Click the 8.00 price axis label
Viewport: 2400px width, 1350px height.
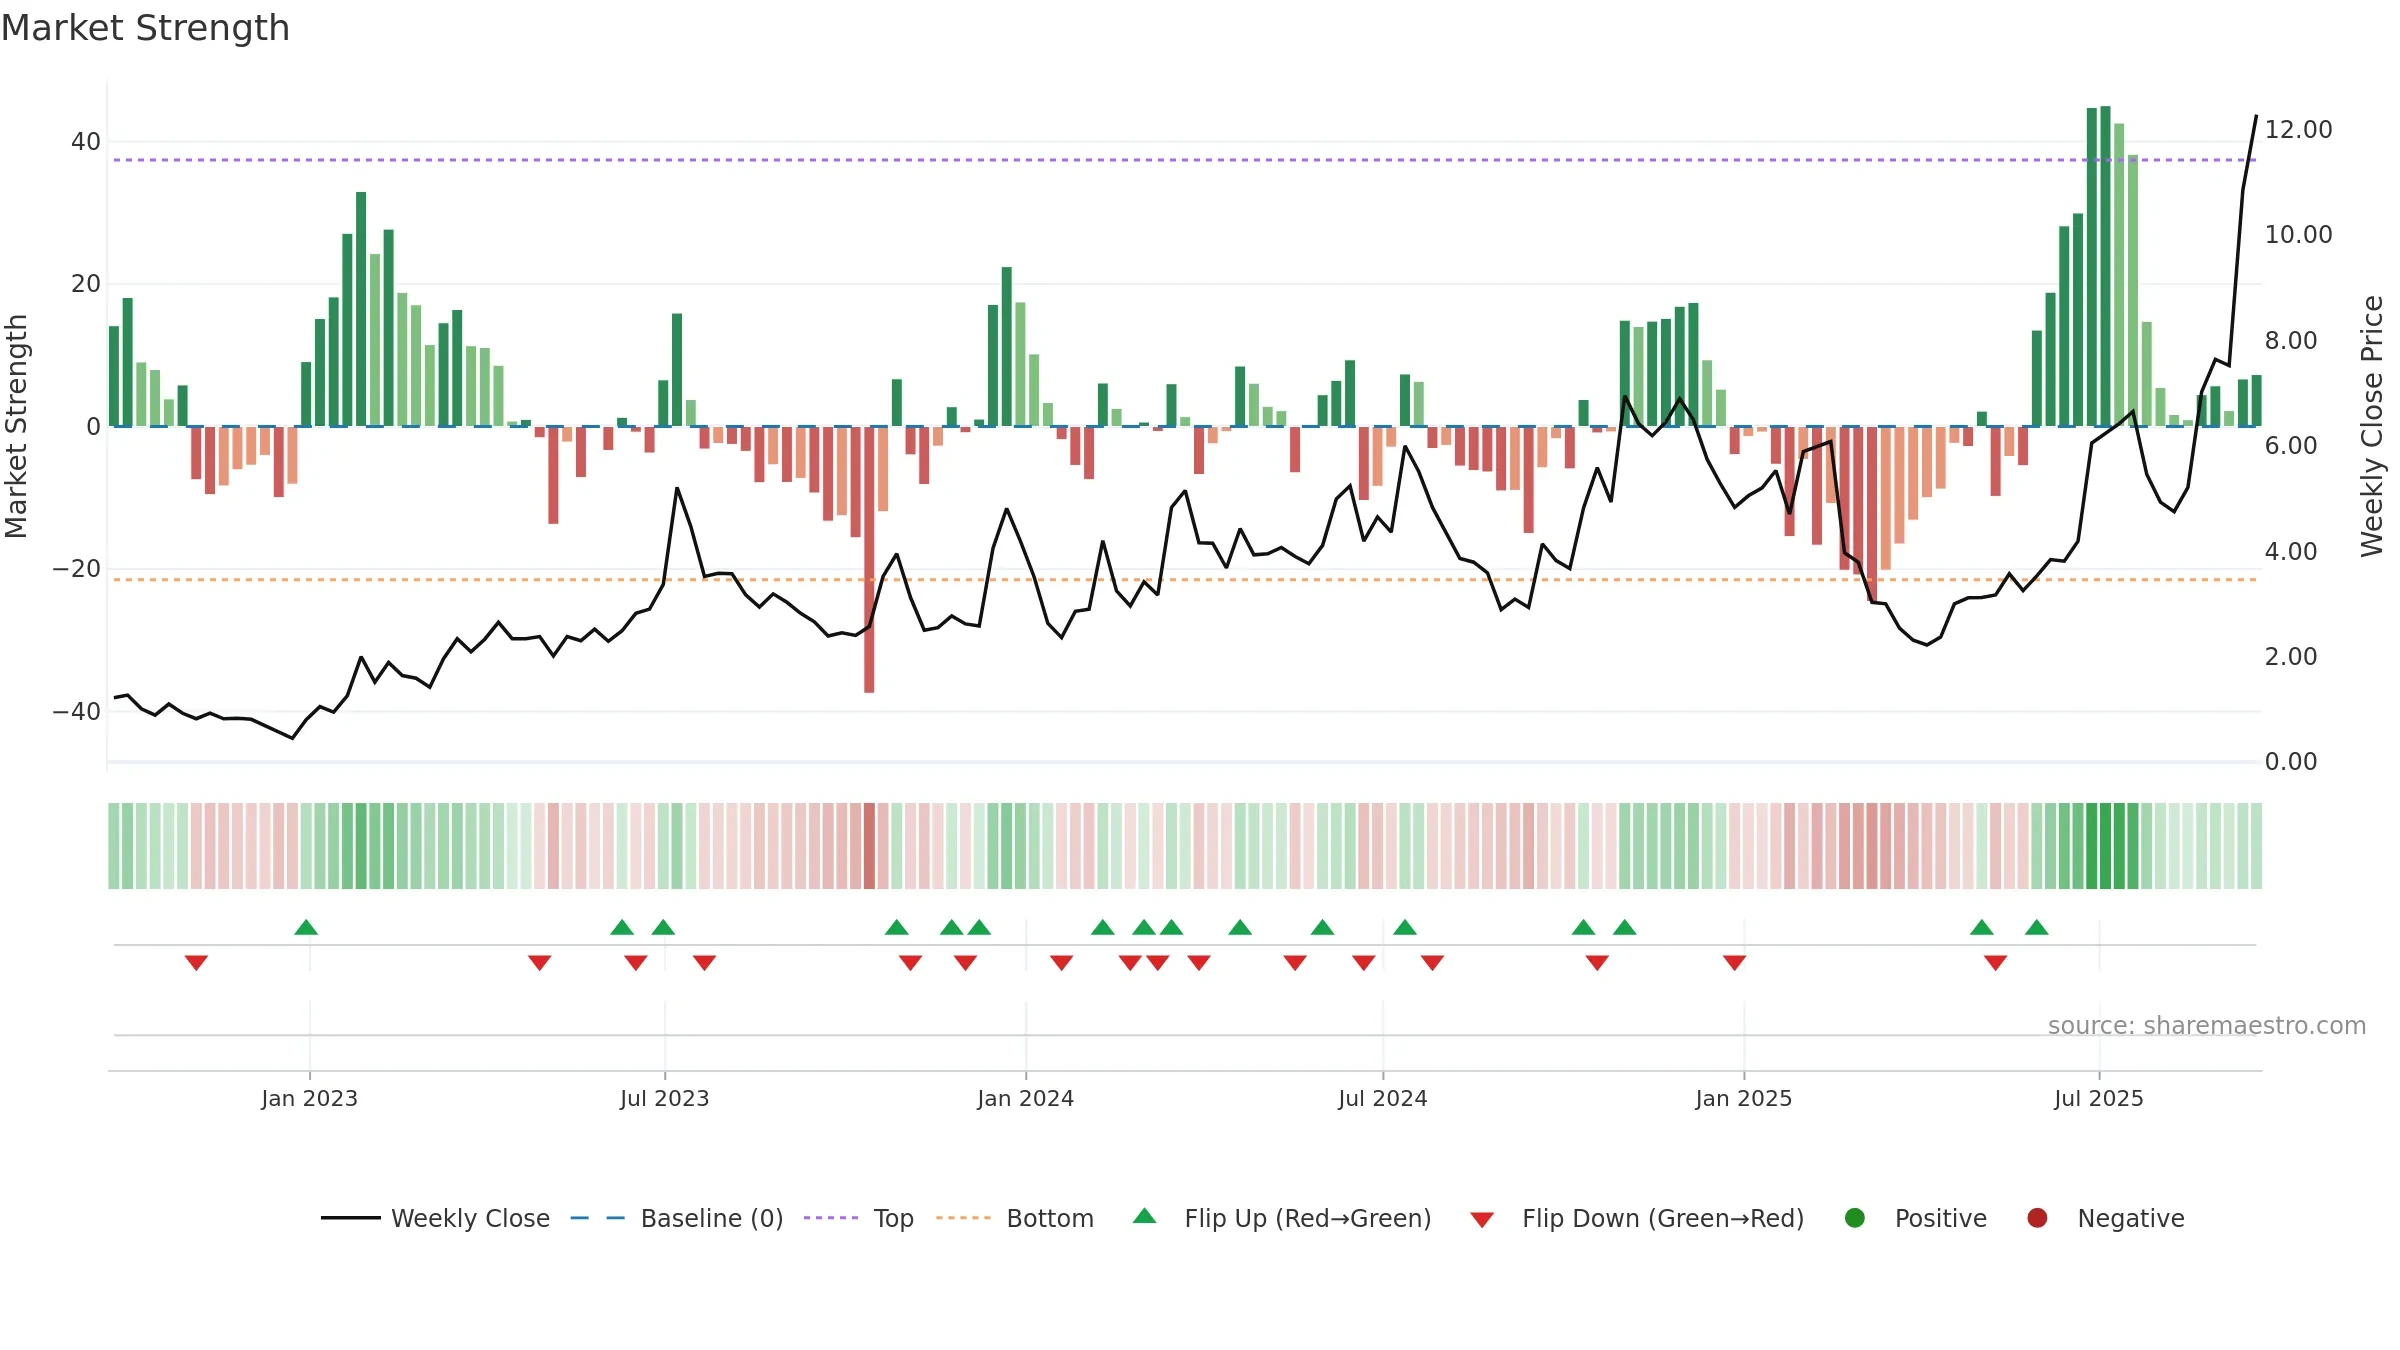(x=2291, y=341)
